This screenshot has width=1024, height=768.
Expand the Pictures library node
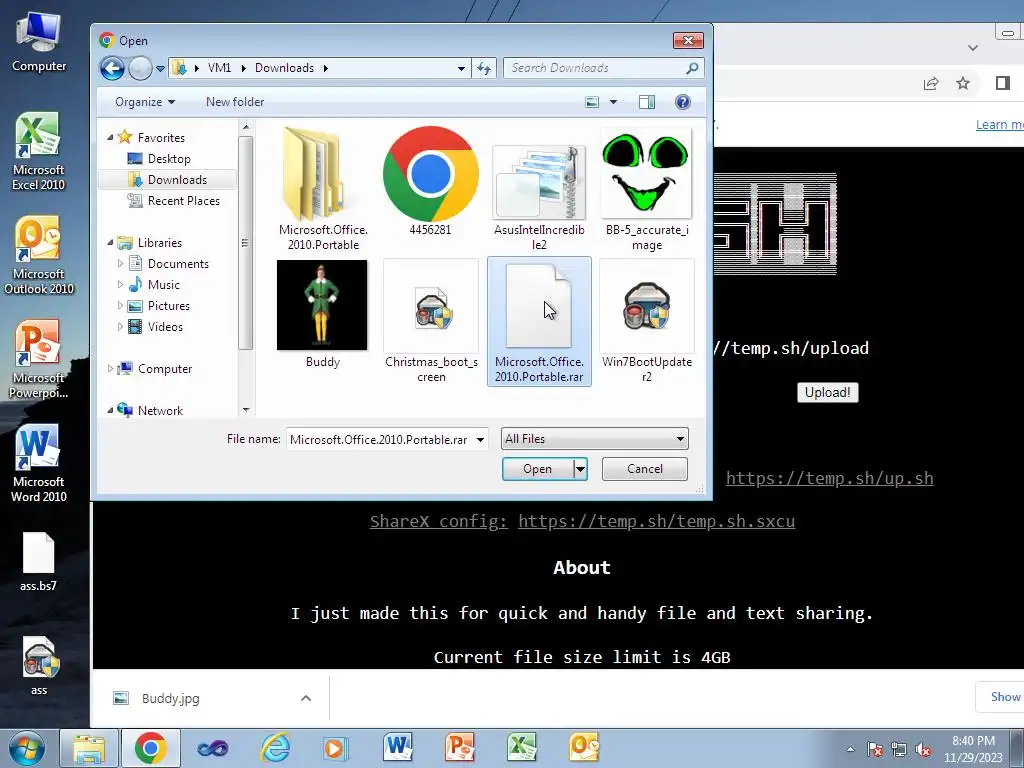coord(120,306)
